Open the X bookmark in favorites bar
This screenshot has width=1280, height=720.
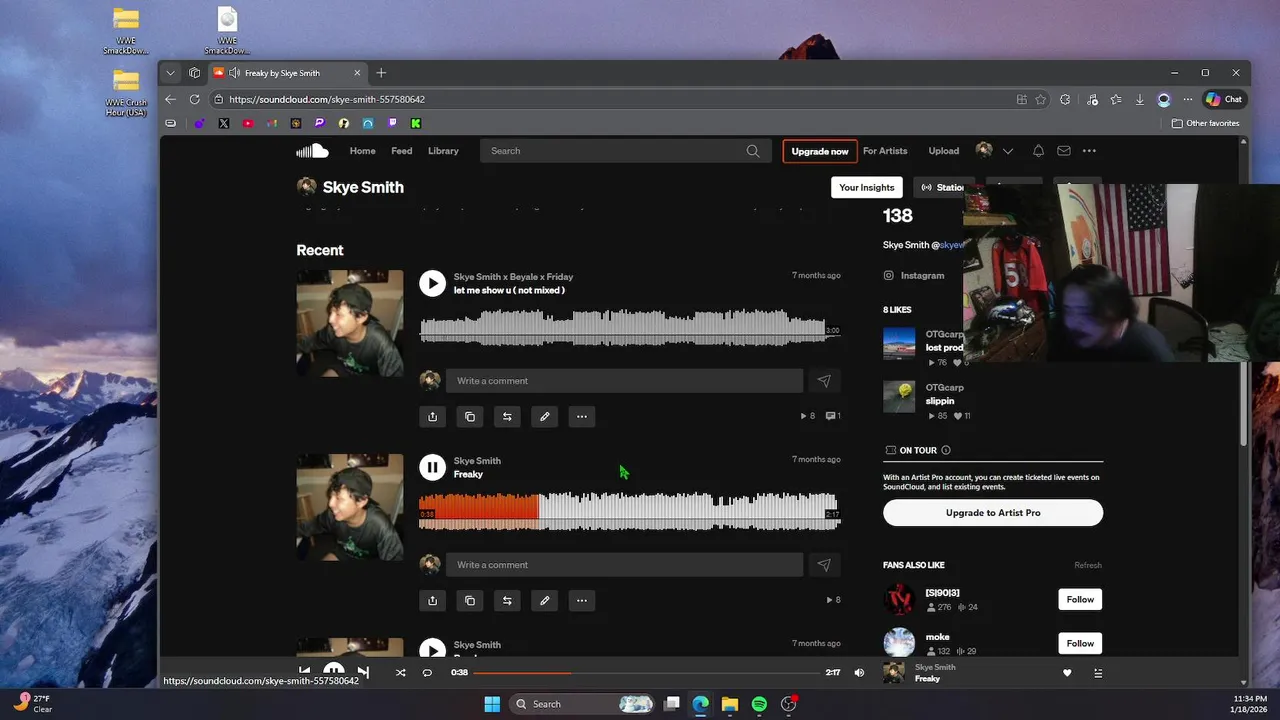(223, 123)
